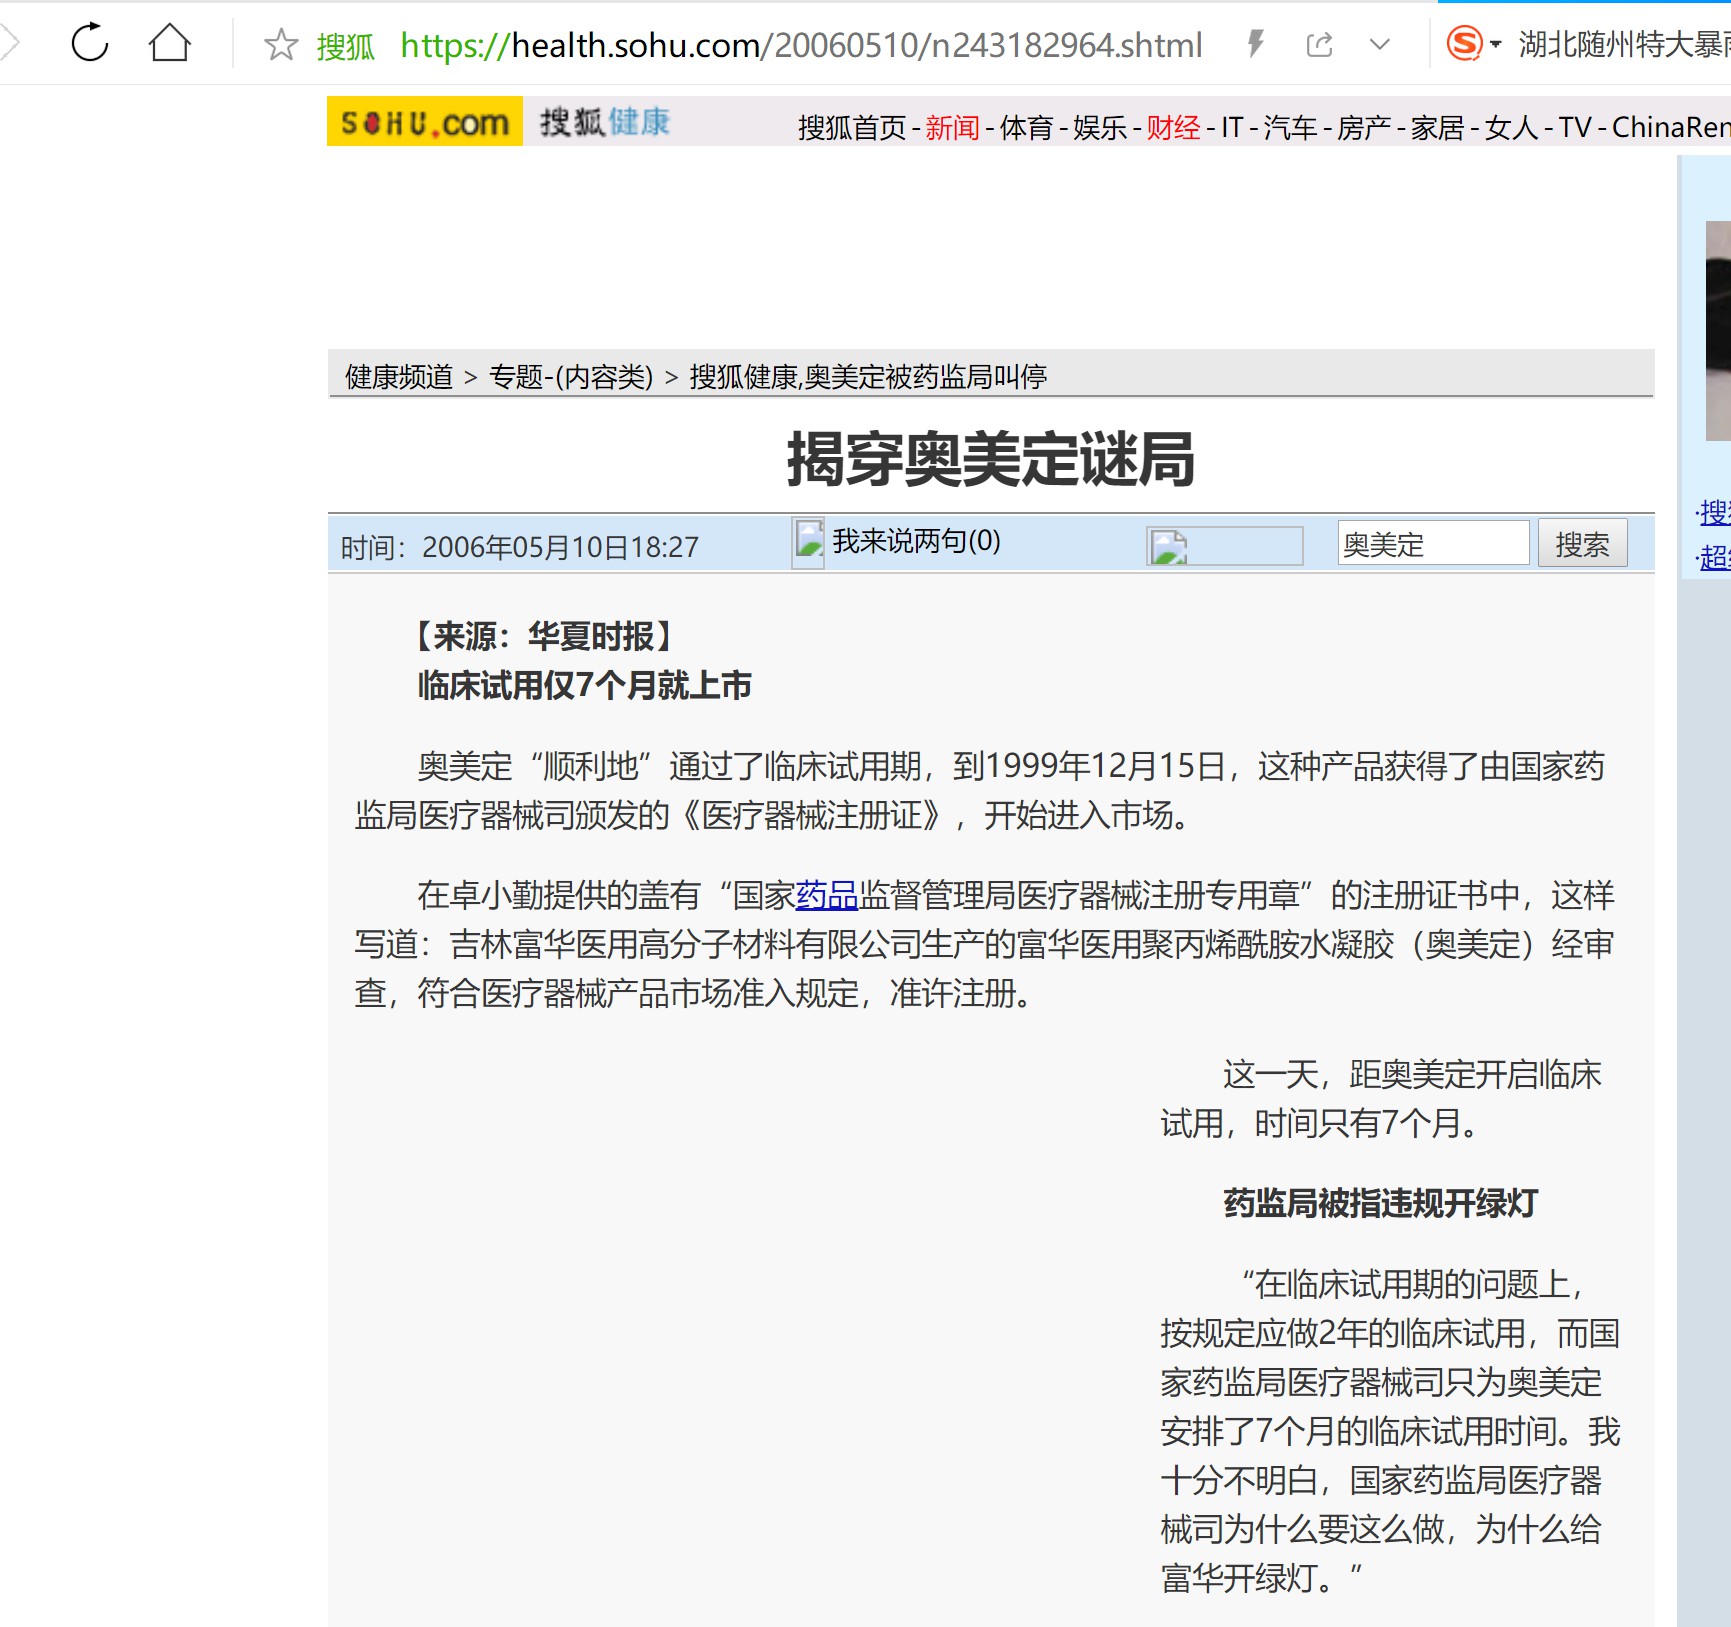The width and height of the screenshot is (1731, 1627).
Task: Open the 女人 navigation link
Action: (x=1512, y=127)
